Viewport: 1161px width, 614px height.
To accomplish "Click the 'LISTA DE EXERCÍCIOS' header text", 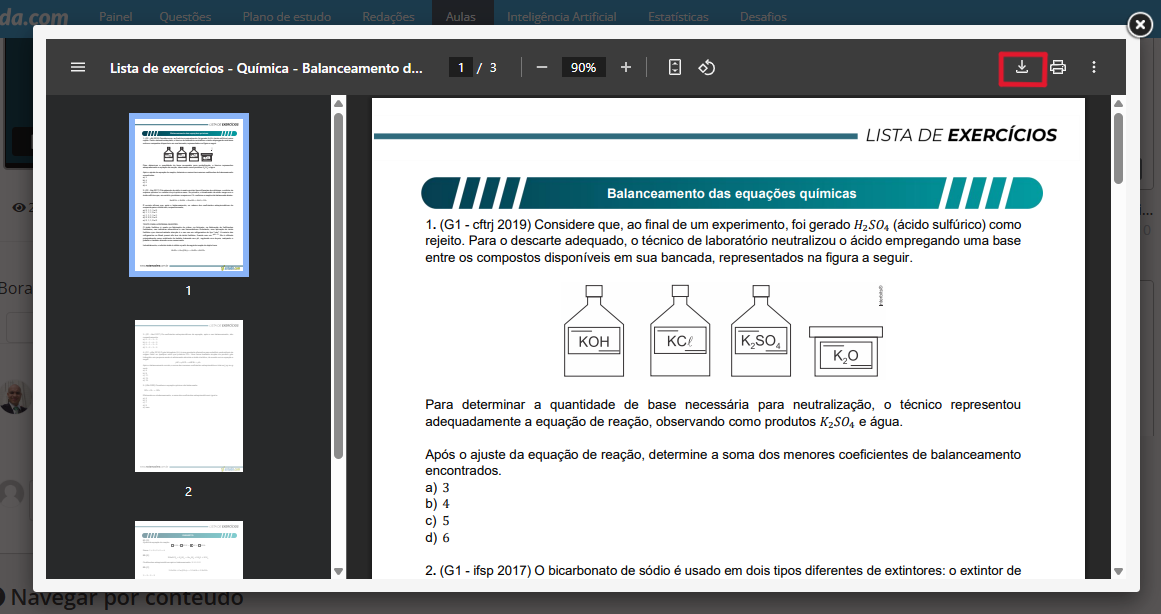I will (961, 135).
